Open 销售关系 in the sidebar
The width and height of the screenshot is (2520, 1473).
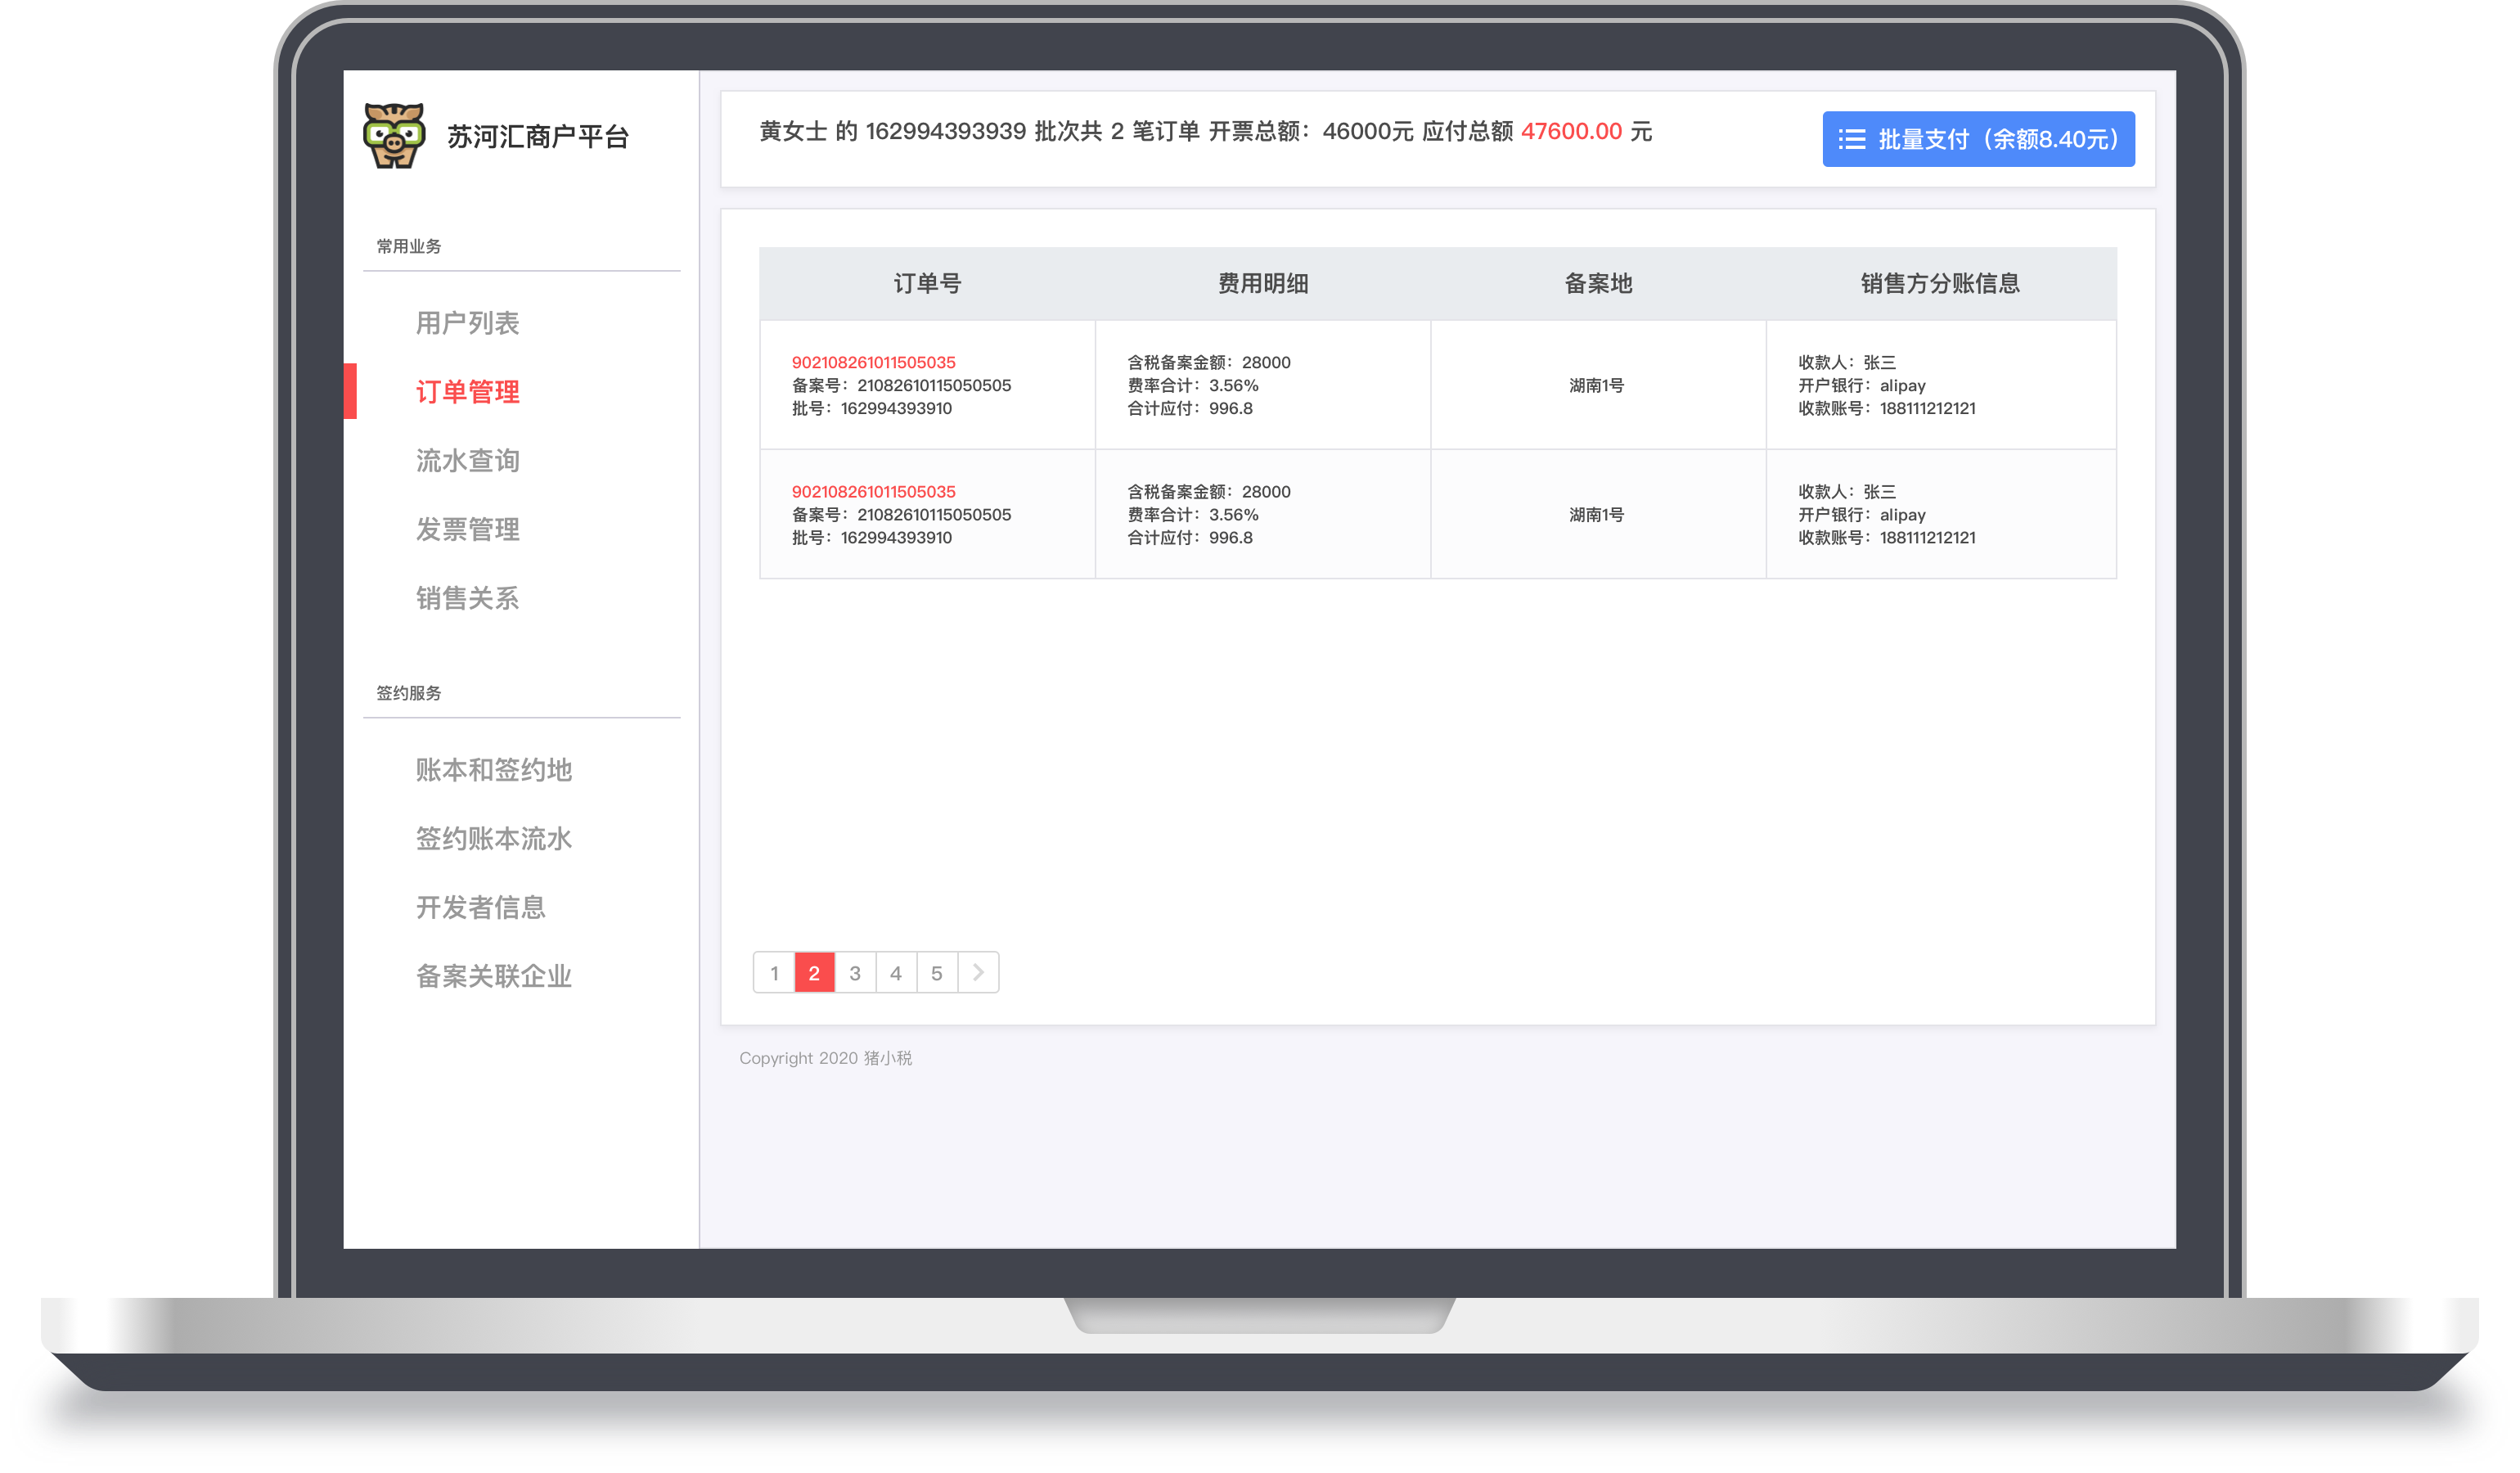pyautogui.click(x=467, y=598)
